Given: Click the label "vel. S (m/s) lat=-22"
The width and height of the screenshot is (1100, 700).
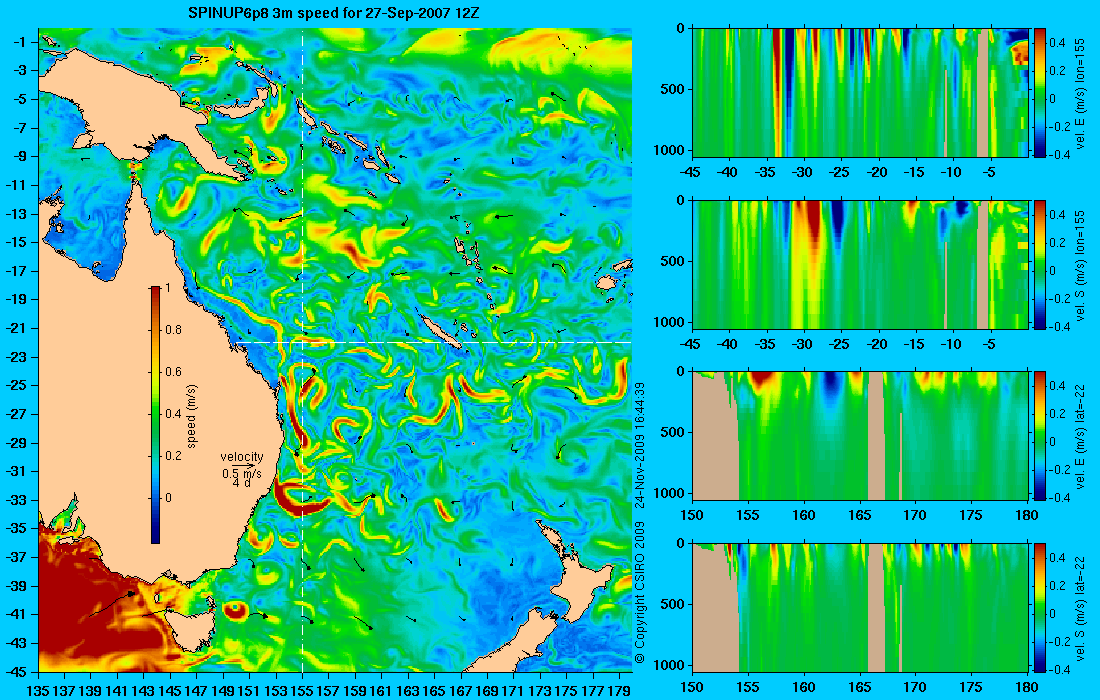Looking at the screenshot, I should tap(1081, 607).
